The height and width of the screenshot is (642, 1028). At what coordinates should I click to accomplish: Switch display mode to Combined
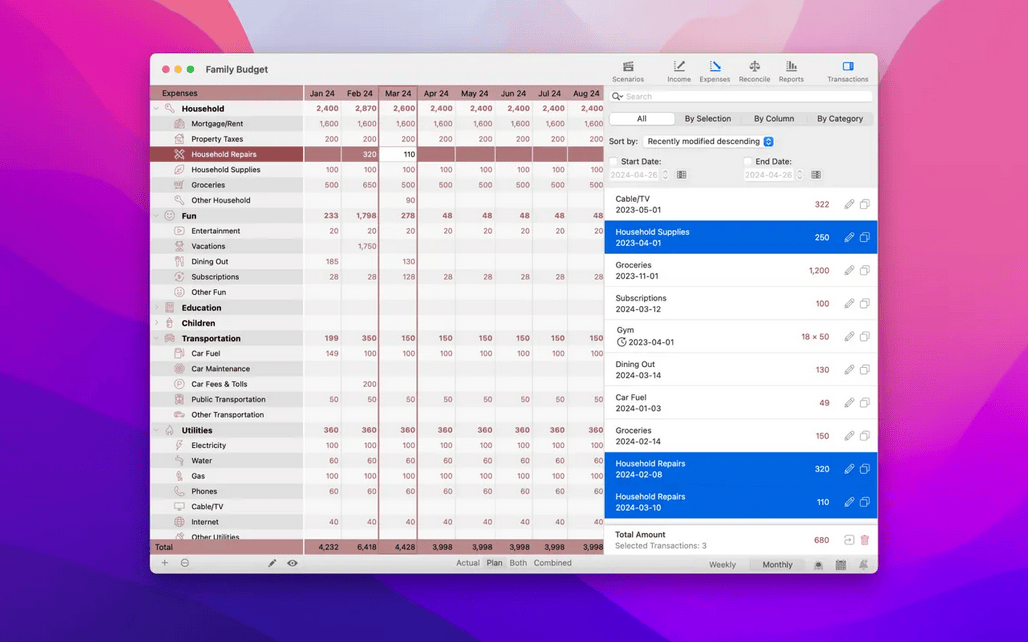(x=553, y=563)
